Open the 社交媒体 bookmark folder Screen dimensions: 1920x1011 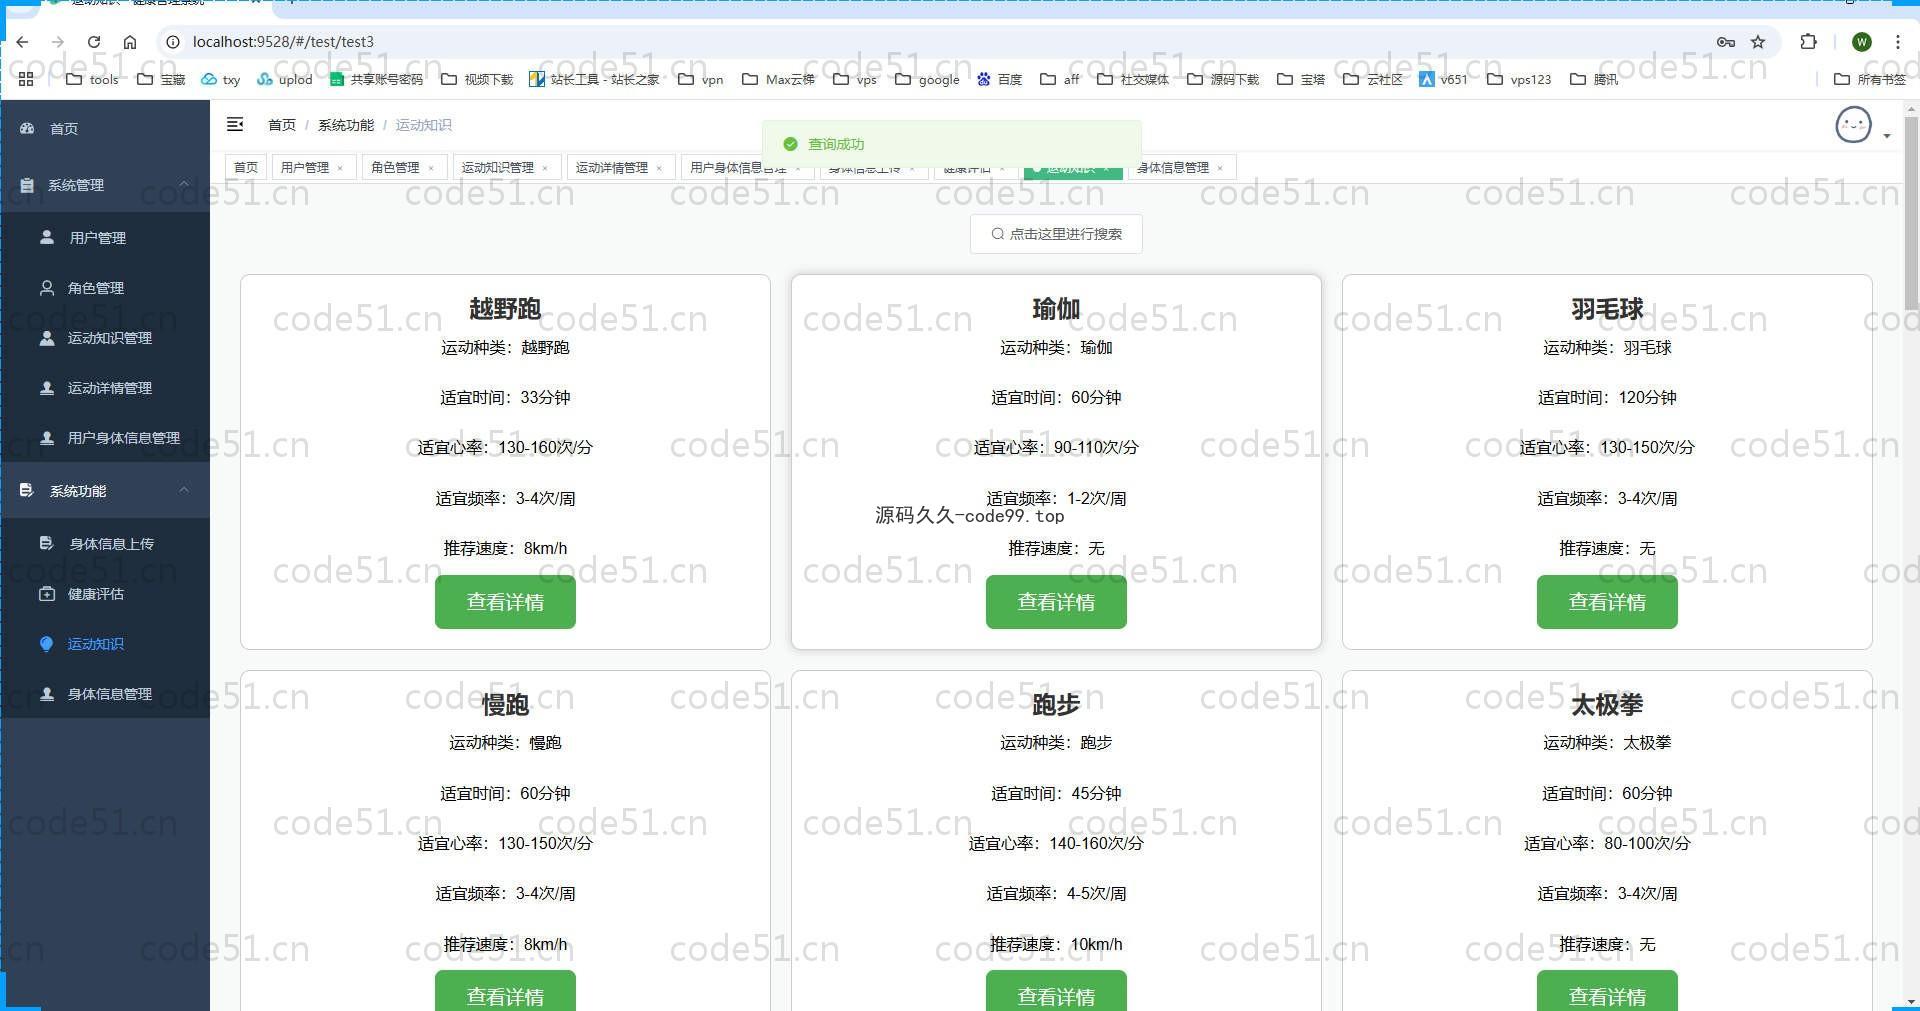[1133, 79]
